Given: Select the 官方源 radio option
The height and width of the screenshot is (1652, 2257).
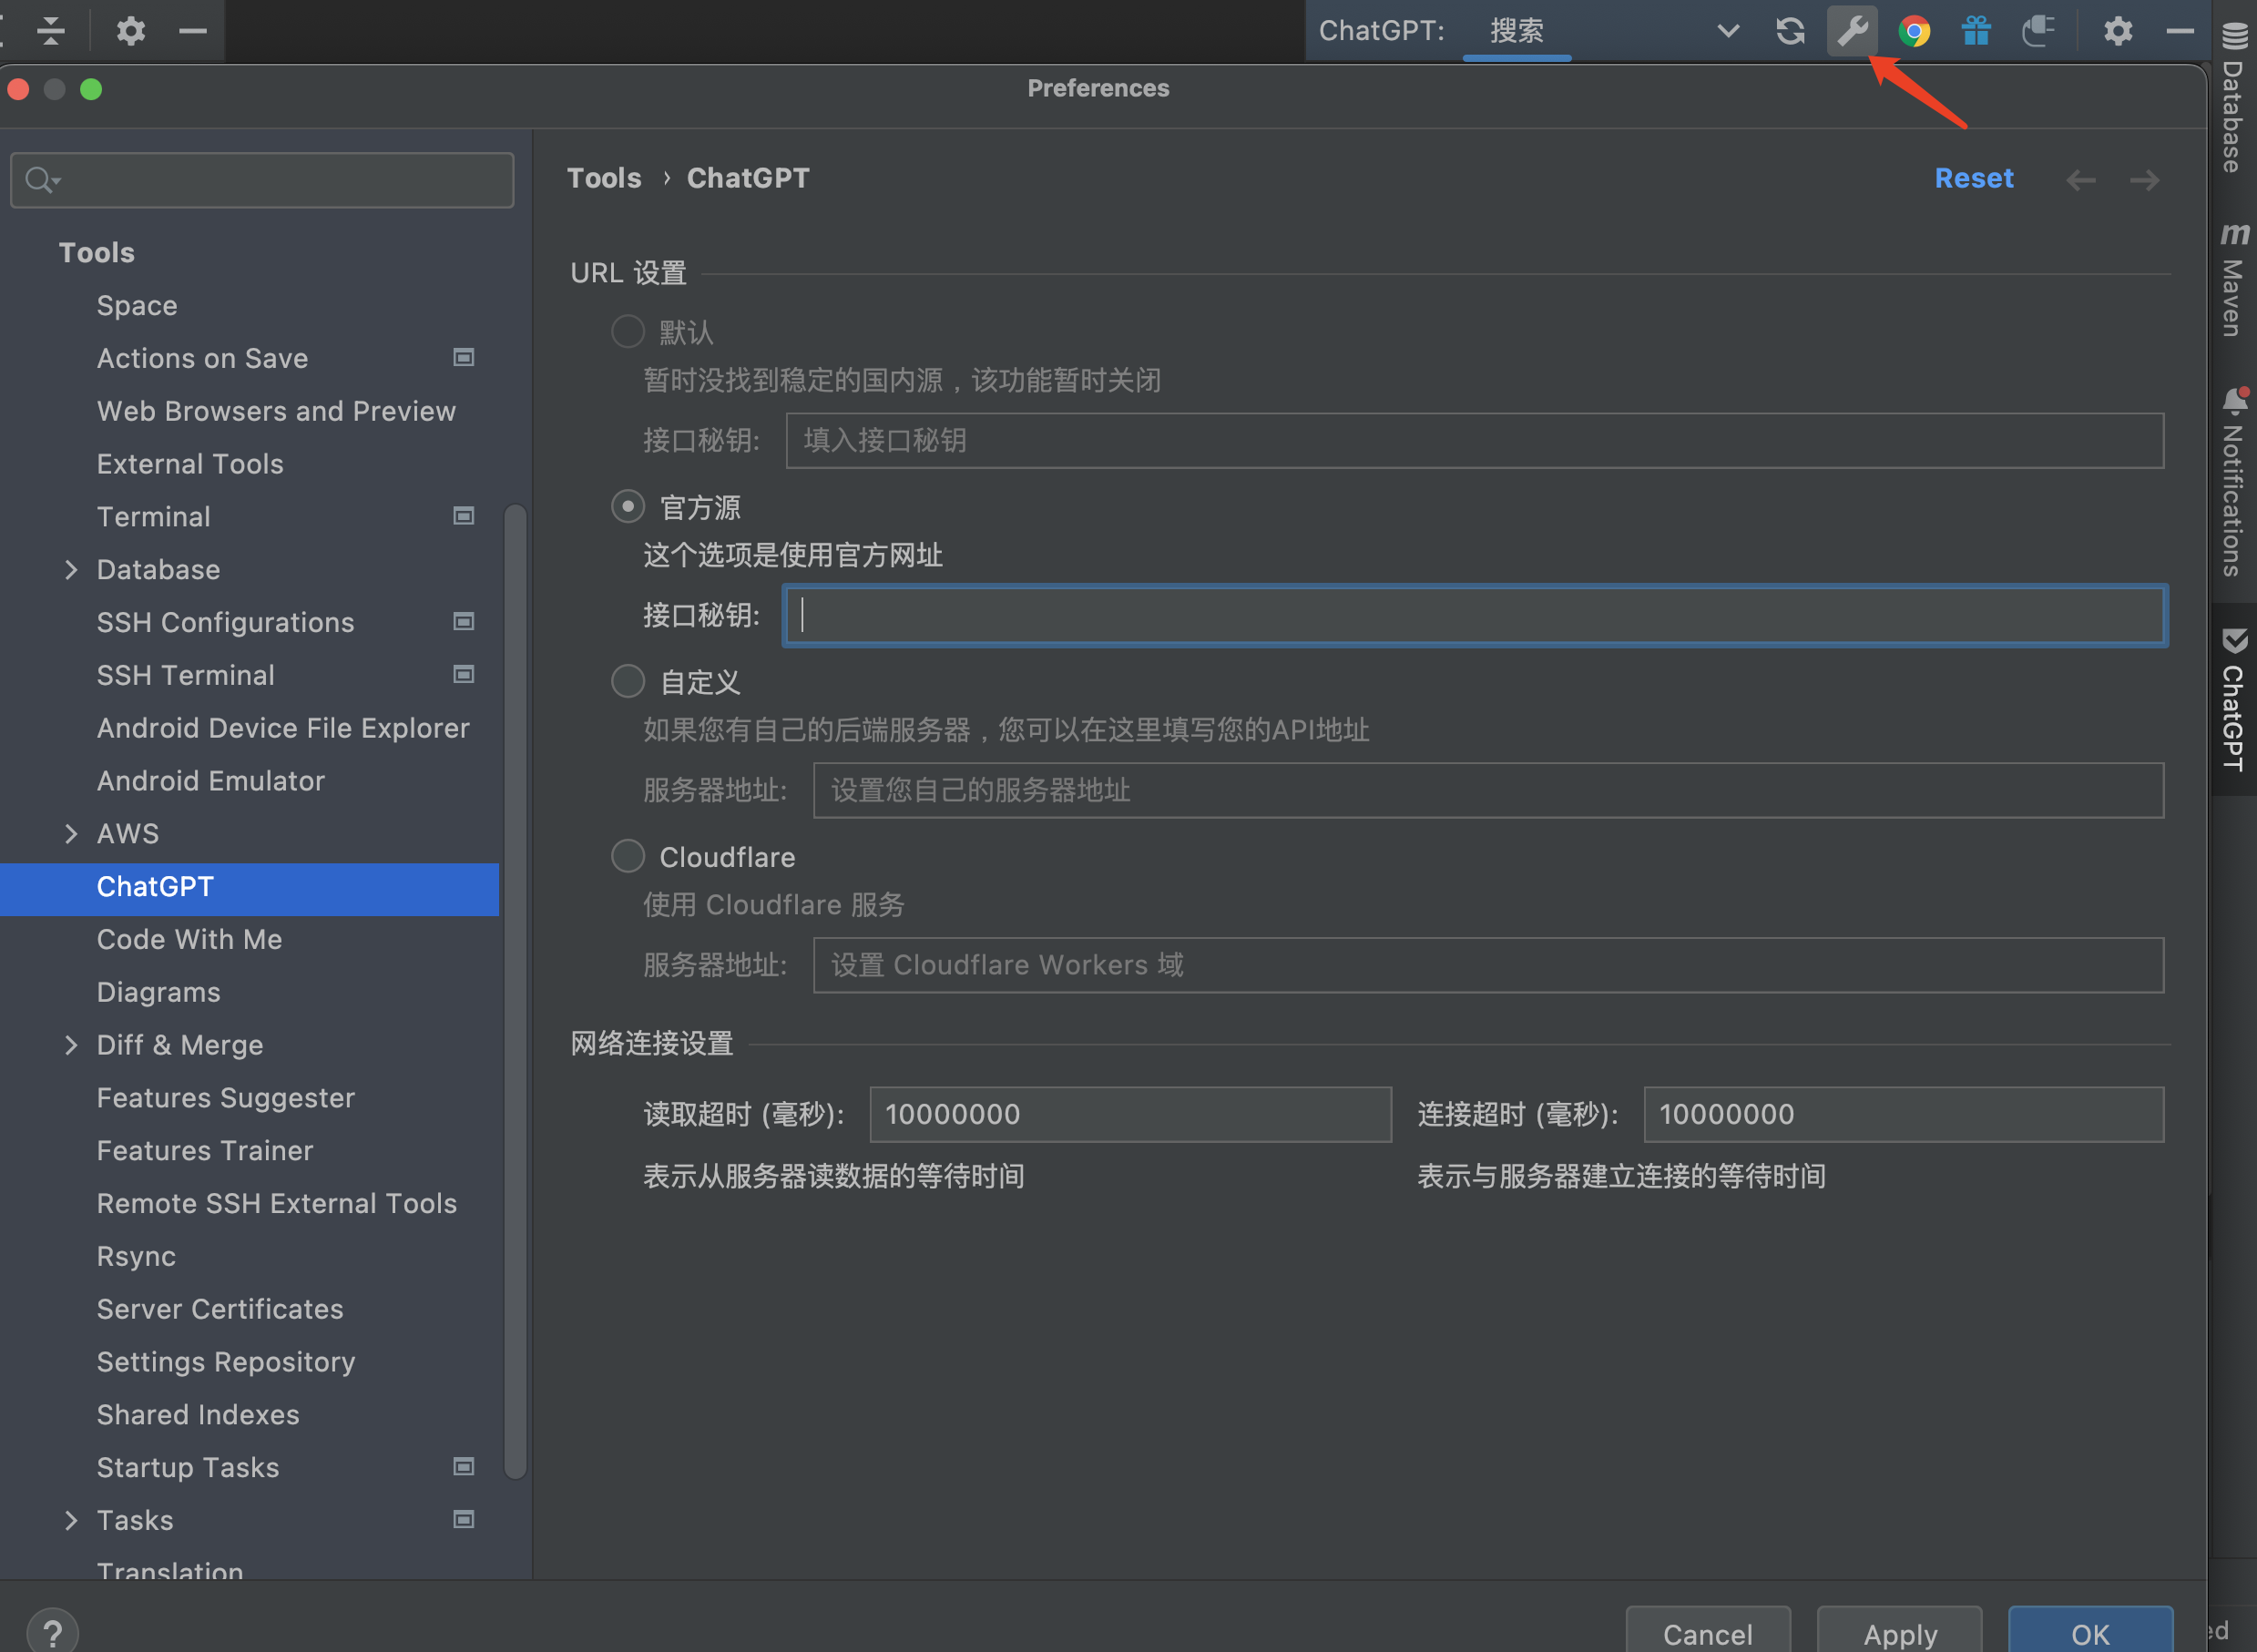Looking at the screenshot, I should point(628,507).
